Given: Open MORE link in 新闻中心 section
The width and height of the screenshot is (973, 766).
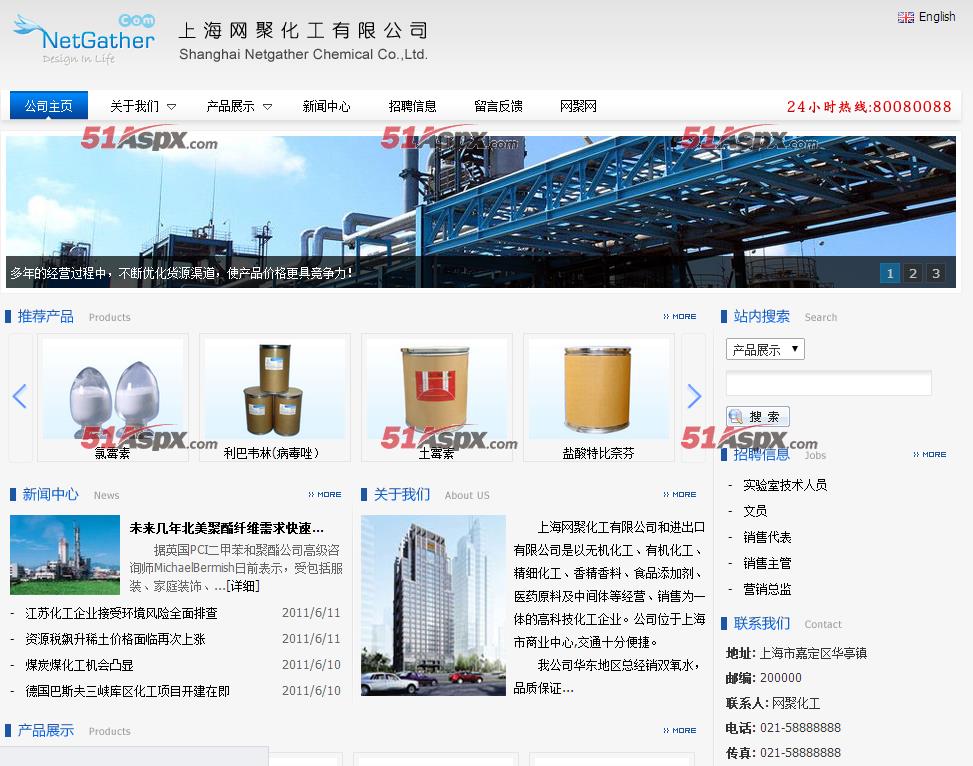Looking at the screenshot, I should point(325,495).
